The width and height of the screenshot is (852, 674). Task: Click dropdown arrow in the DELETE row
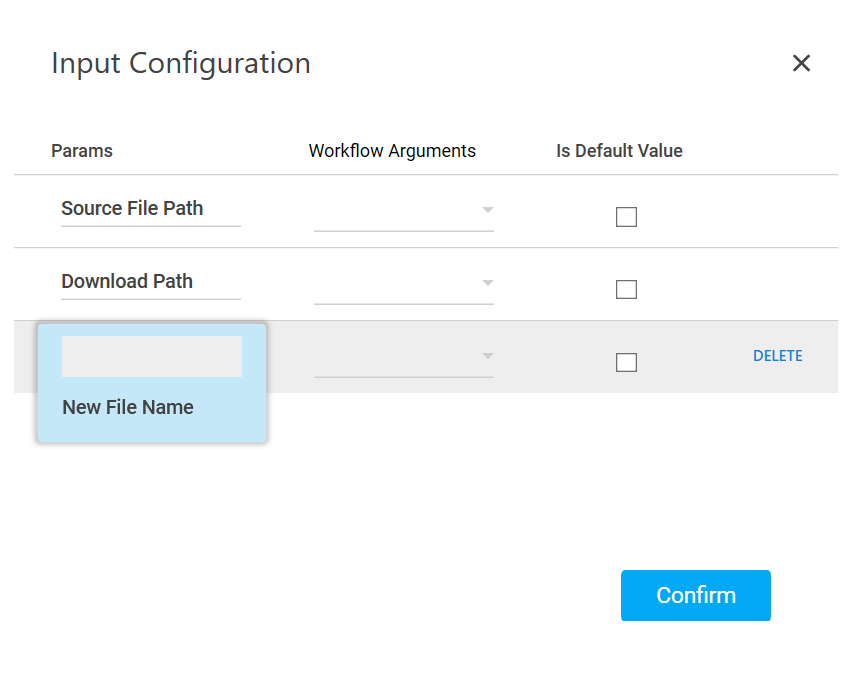[487, 356]
